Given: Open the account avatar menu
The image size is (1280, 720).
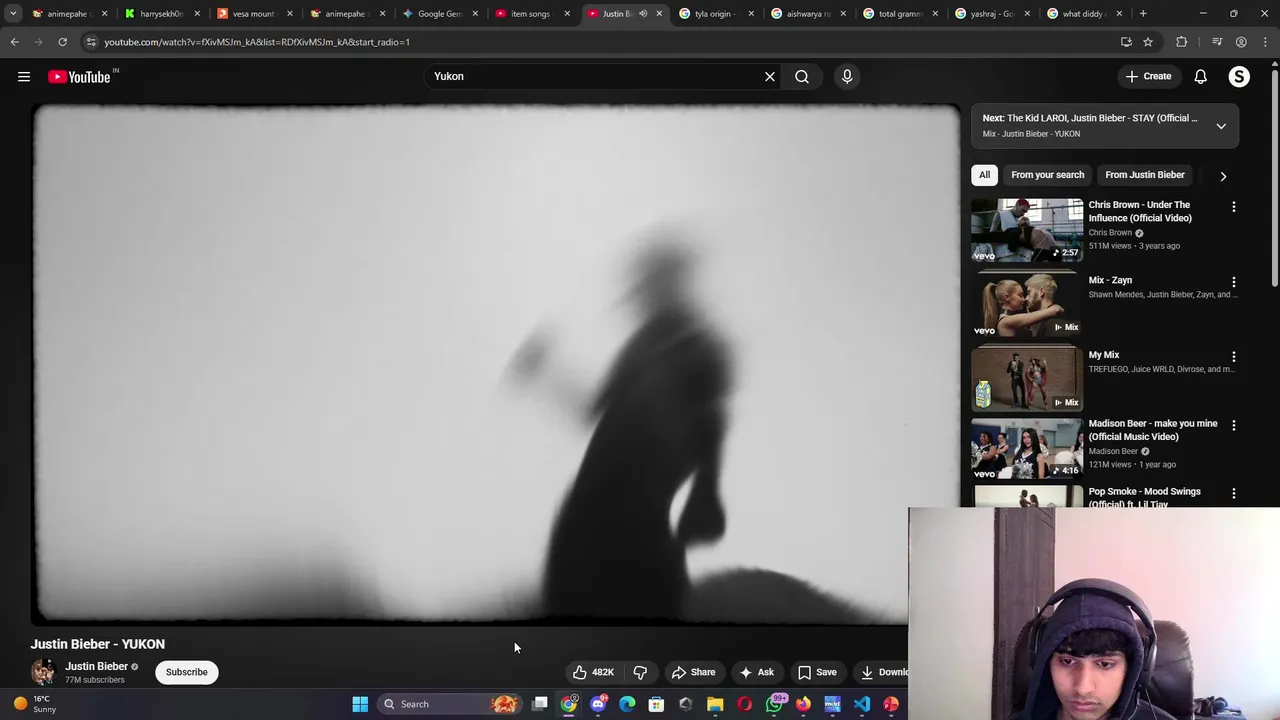Looking at the screenshot, I should 1239,77.
